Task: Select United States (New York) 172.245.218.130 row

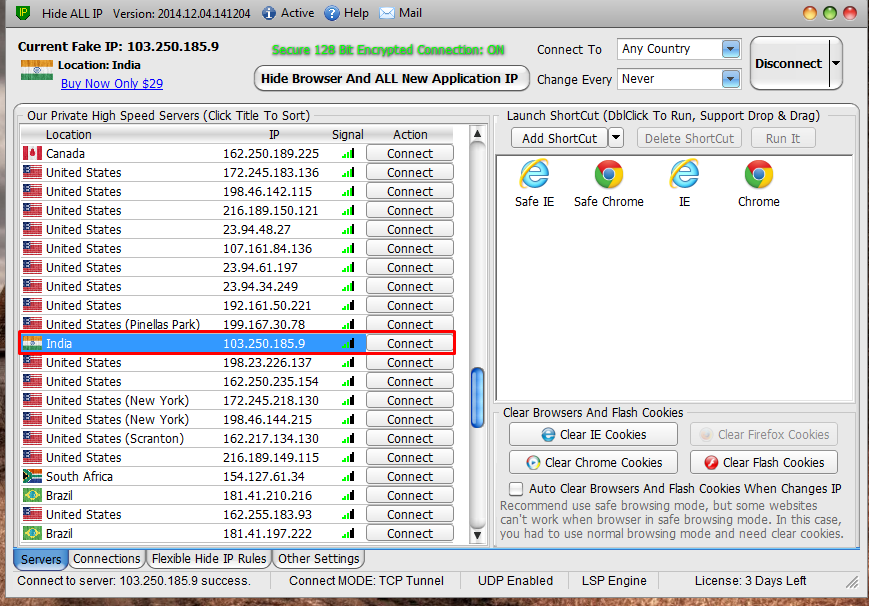Action: [x=237, y=400]
